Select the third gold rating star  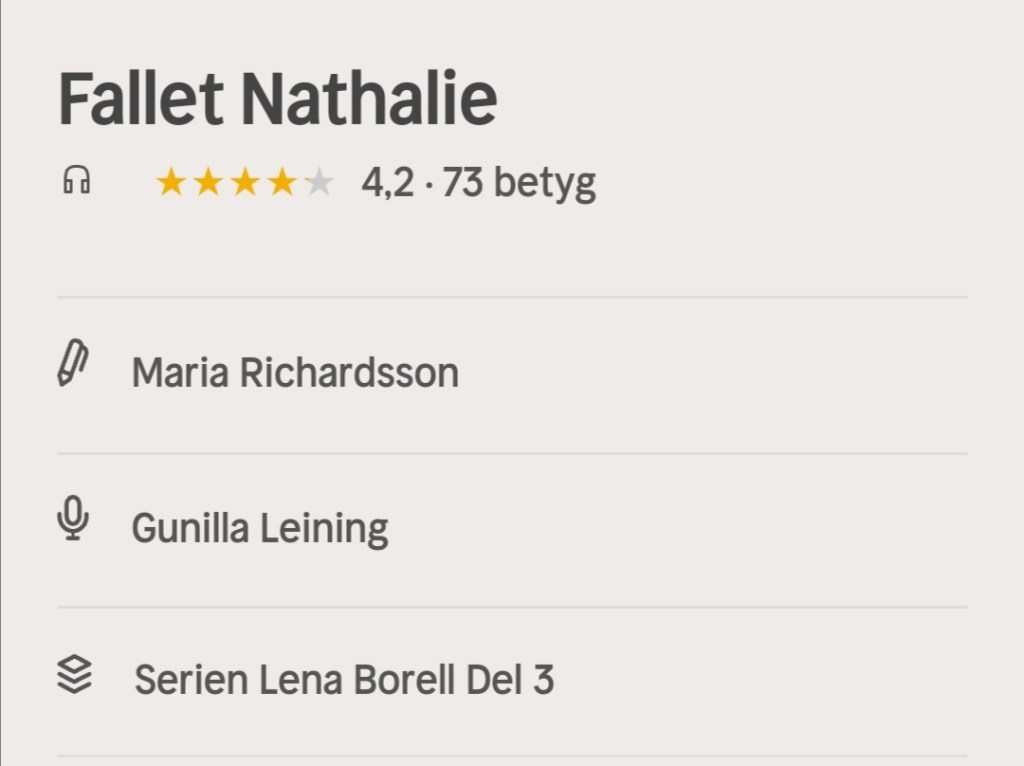[x=245, y=182]
